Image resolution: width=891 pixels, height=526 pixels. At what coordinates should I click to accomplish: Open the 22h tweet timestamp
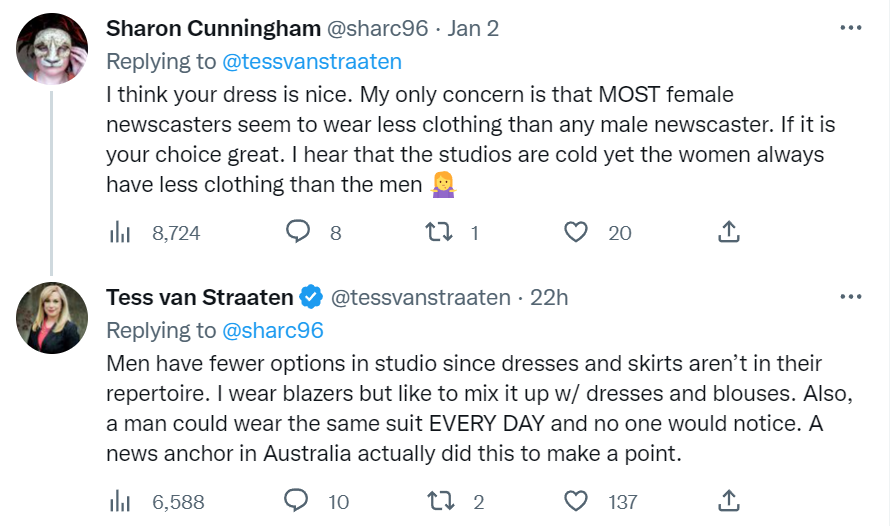click(549, 298)
